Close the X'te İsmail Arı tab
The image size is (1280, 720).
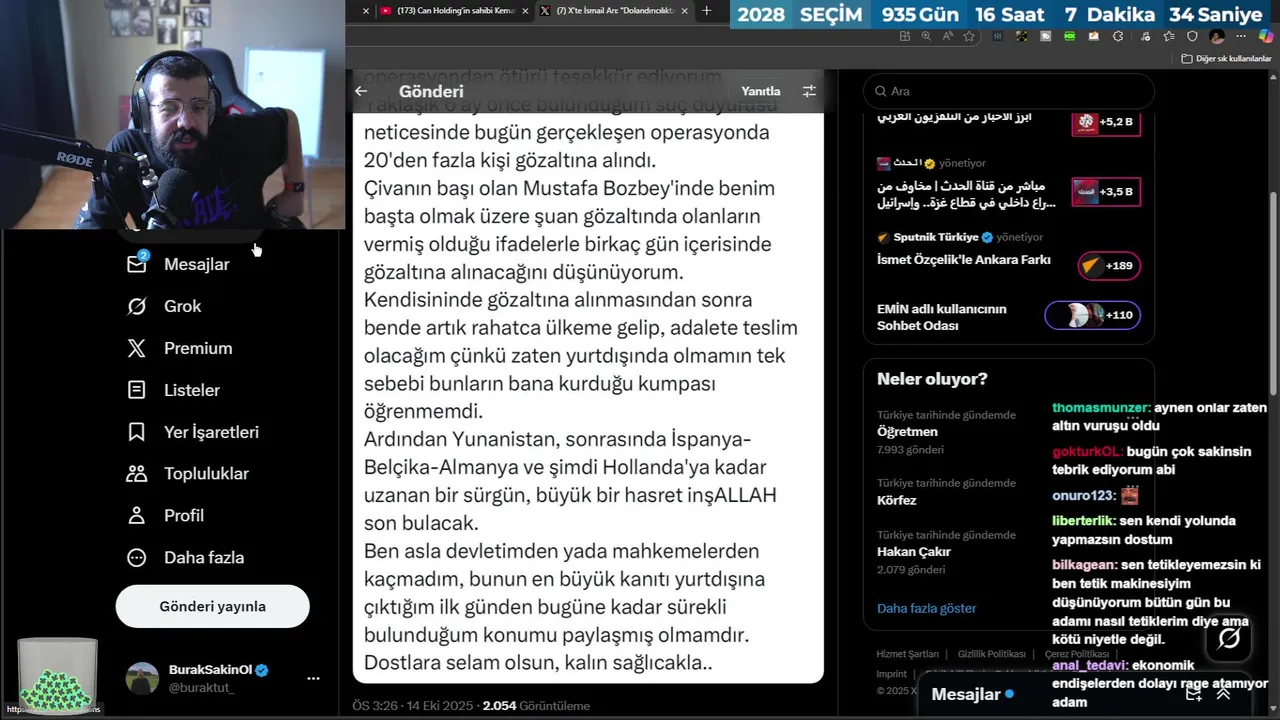click(684, 11)
